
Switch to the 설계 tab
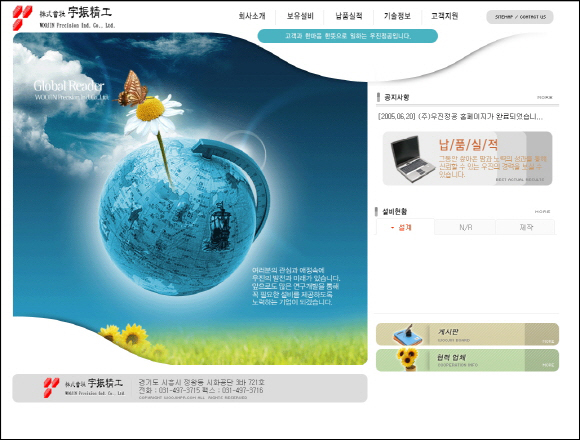point(405,227)
